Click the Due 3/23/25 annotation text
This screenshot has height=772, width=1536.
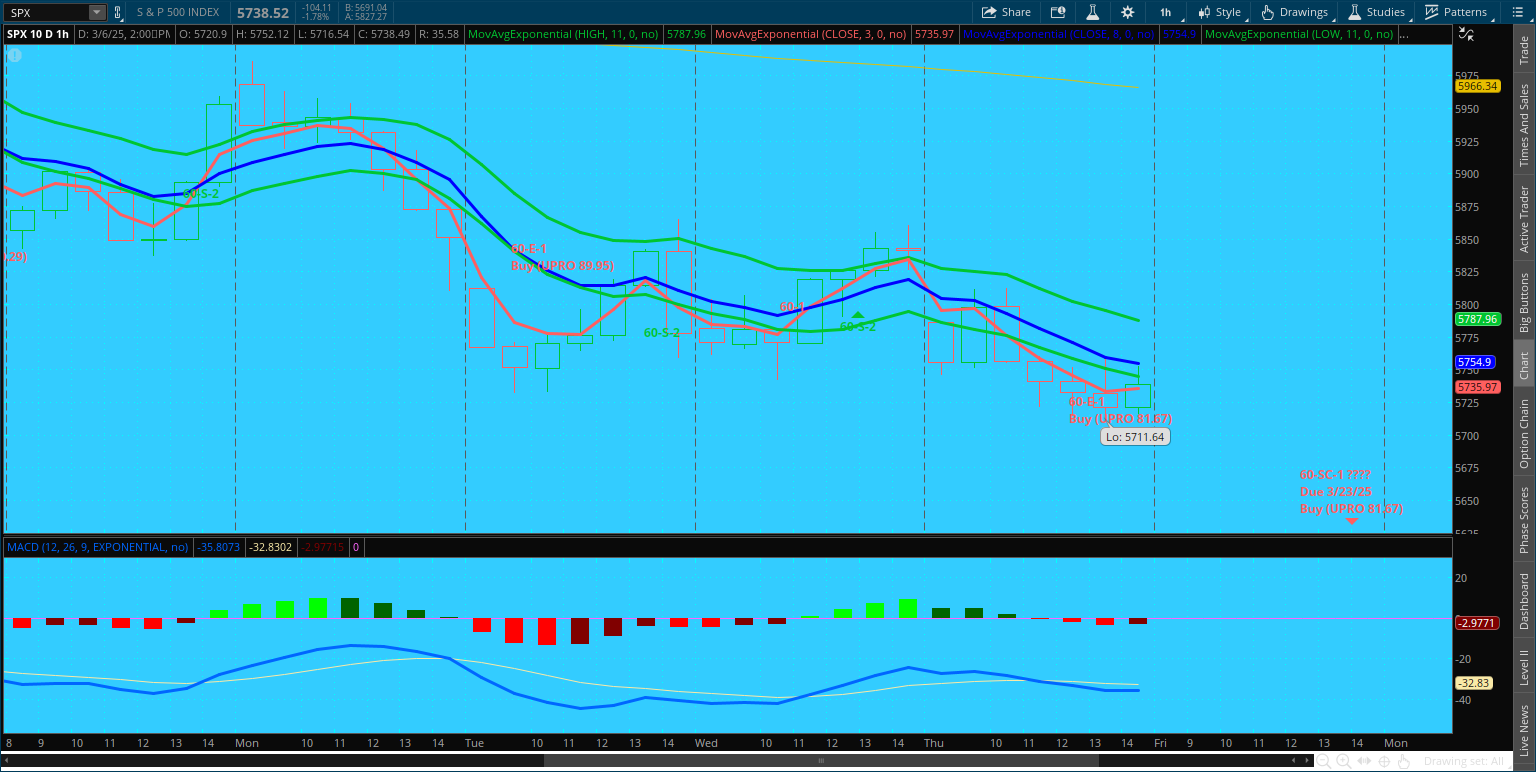1335,492
